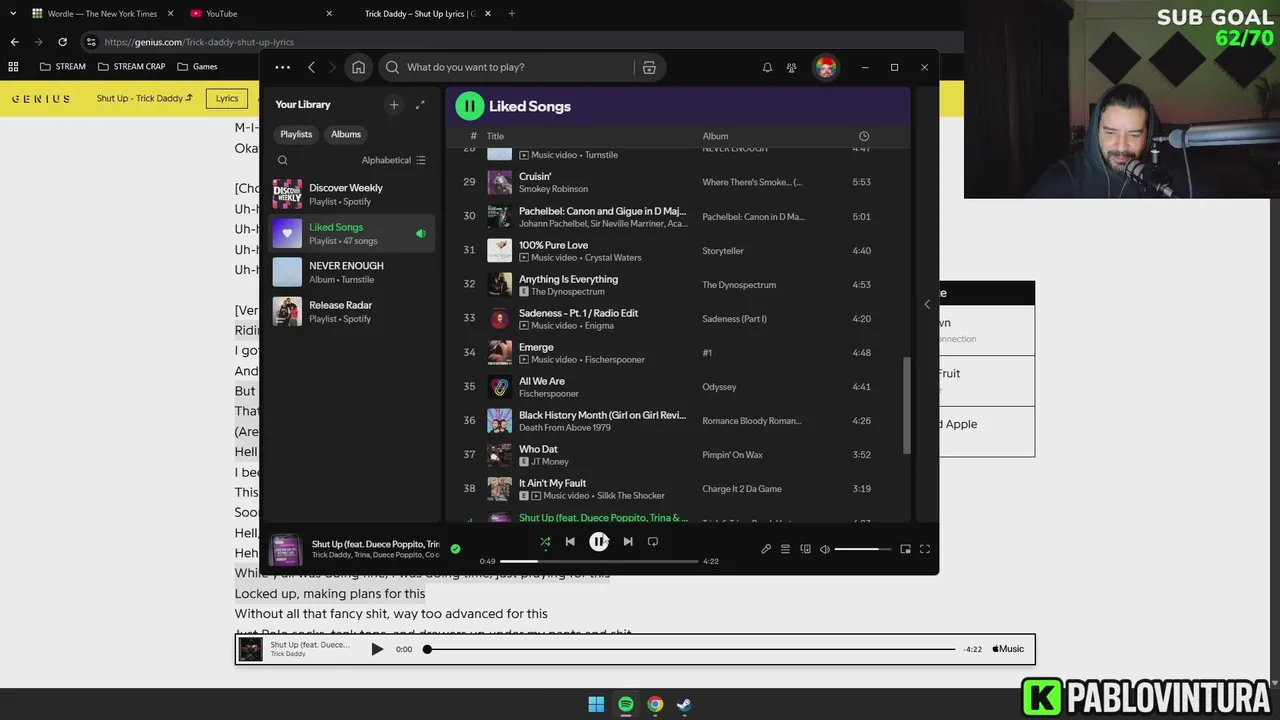Select the Sadeness - Pt. 1 track
1280x720 pixels.
pyautogui.click(x=677, y=318)
